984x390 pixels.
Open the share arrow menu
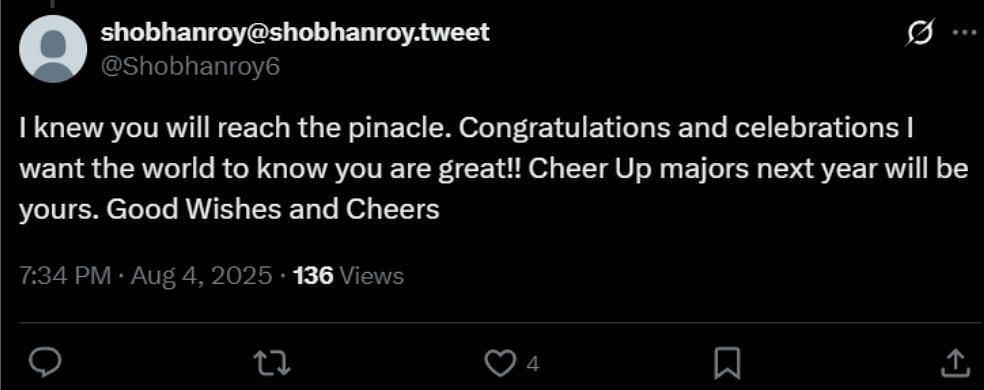coord(955,363)
